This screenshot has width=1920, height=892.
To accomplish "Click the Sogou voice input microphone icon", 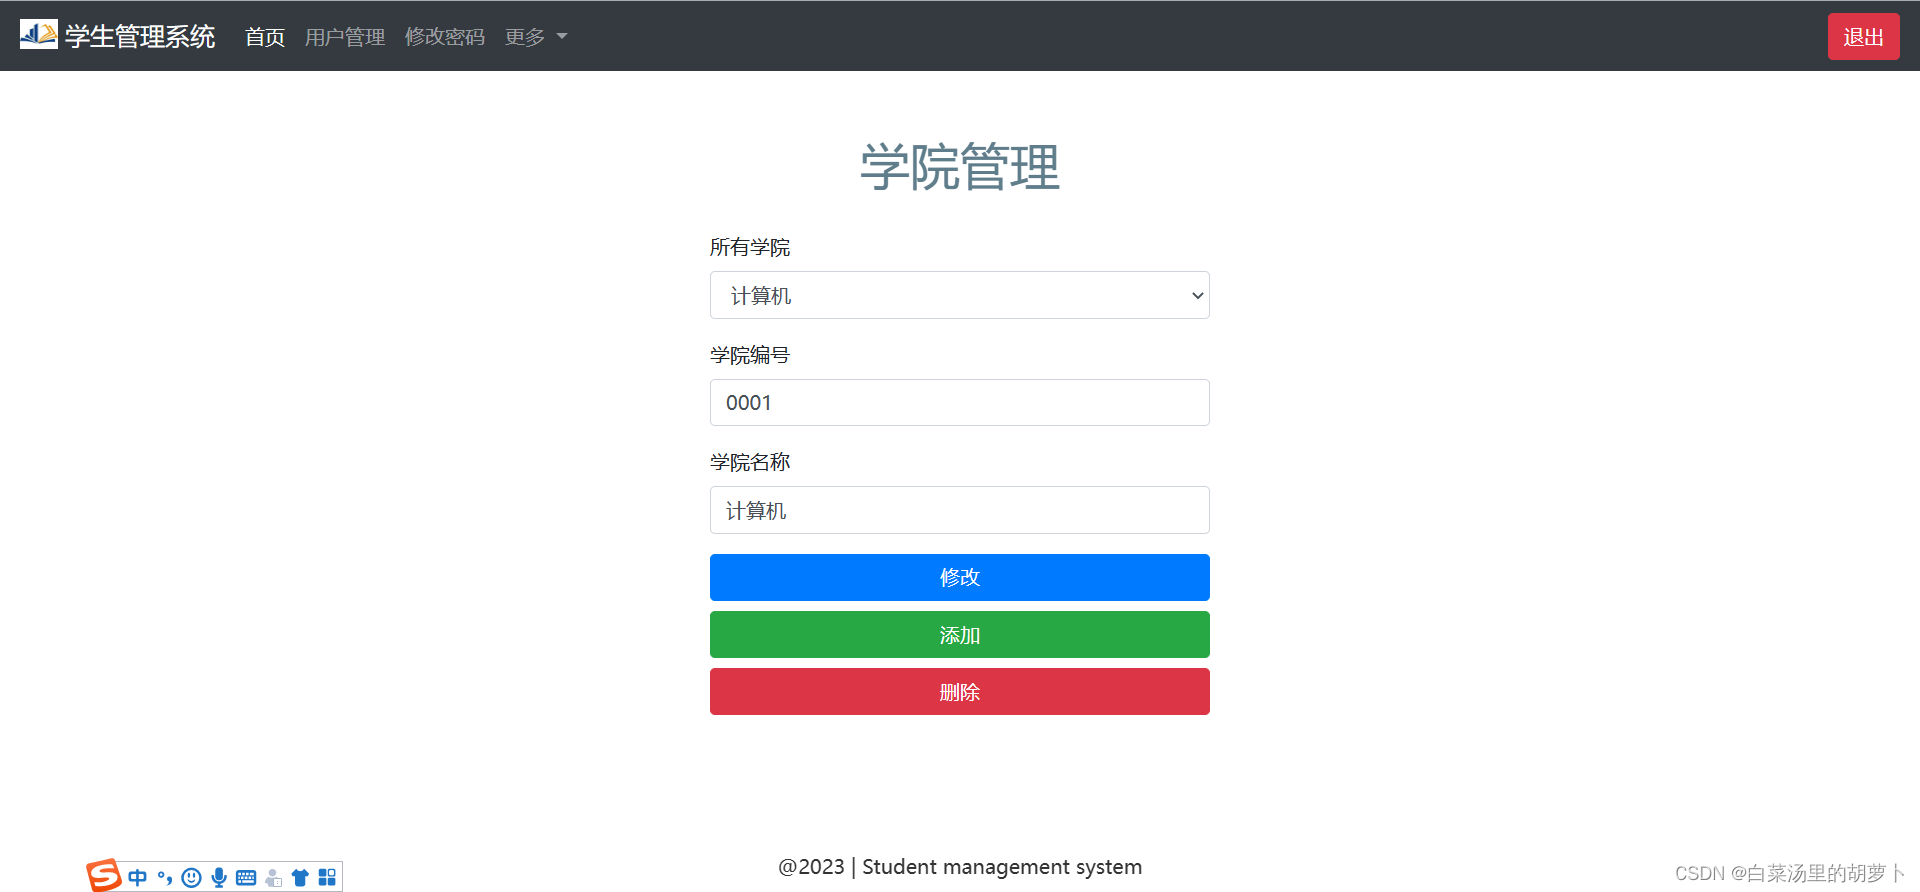I will (x=219, y=877).
